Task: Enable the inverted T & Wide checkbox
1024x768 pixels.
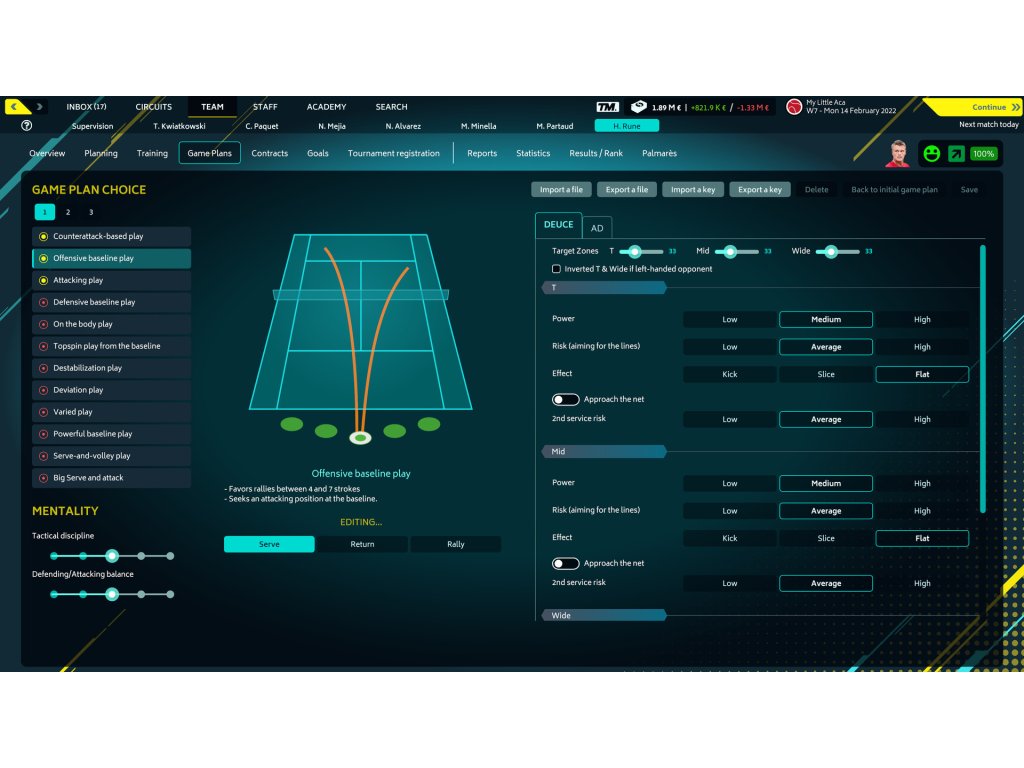Action: click(556, 269)
